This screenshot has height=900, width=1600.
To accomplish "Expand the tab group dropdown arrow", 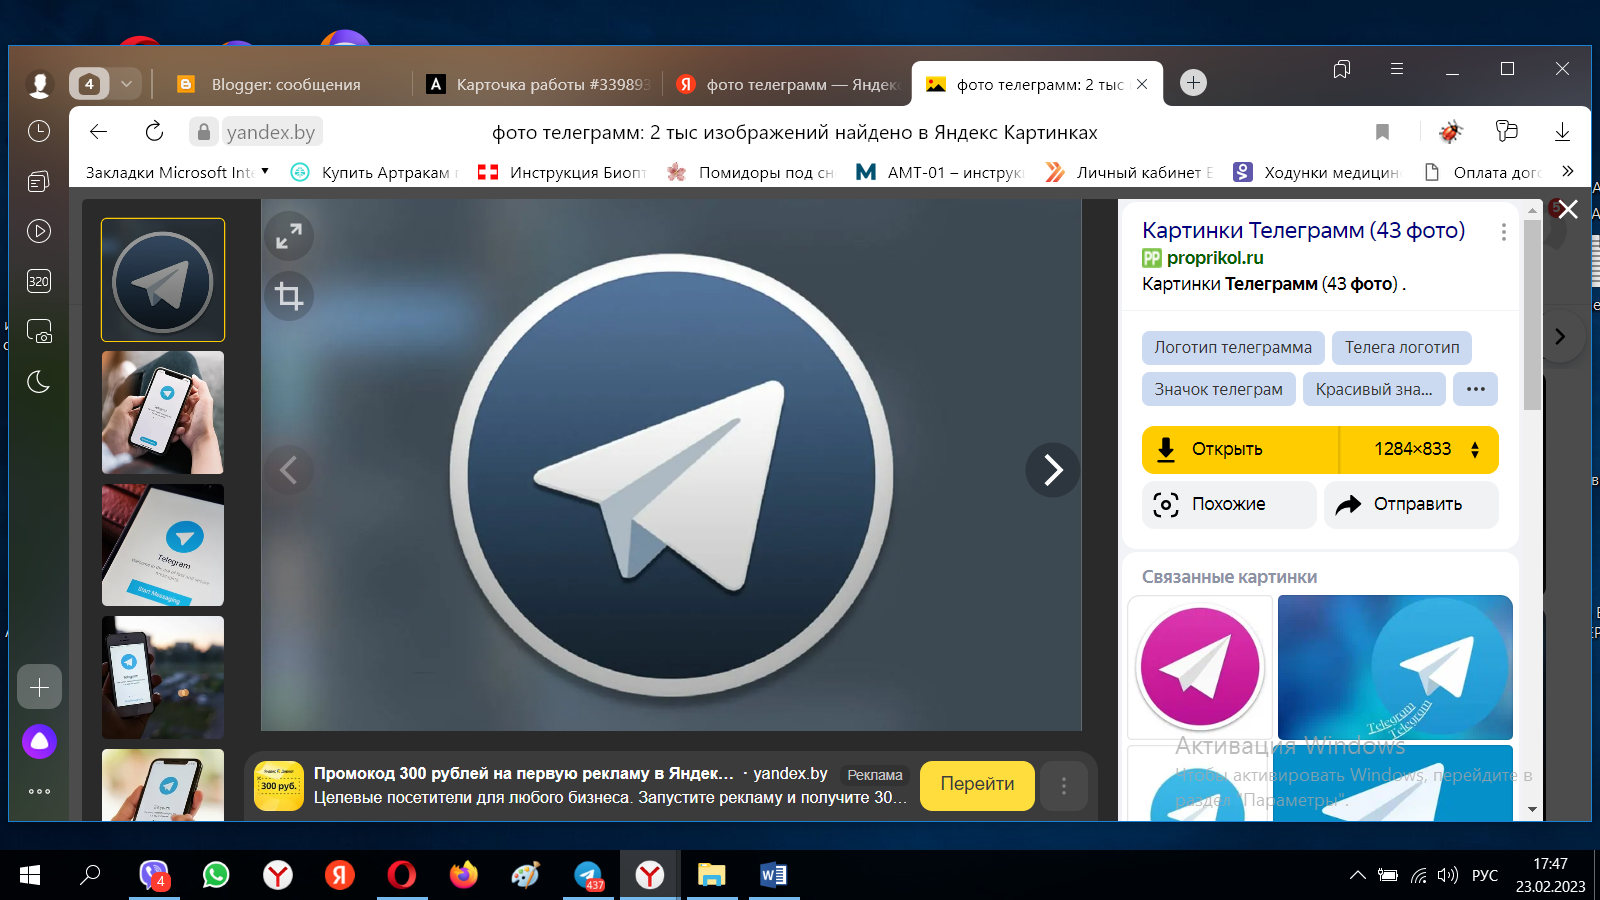I will tap(126, 84).
